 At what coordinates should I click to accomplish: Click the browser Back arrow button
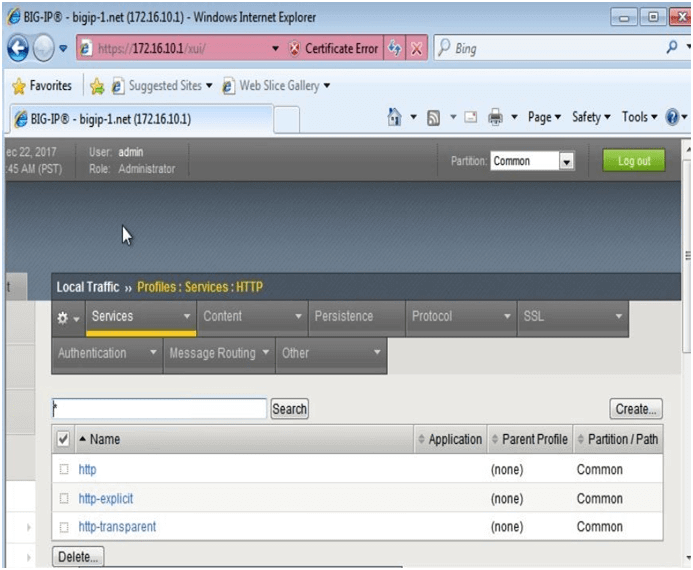pyautogui.click(x=17, y=48)
